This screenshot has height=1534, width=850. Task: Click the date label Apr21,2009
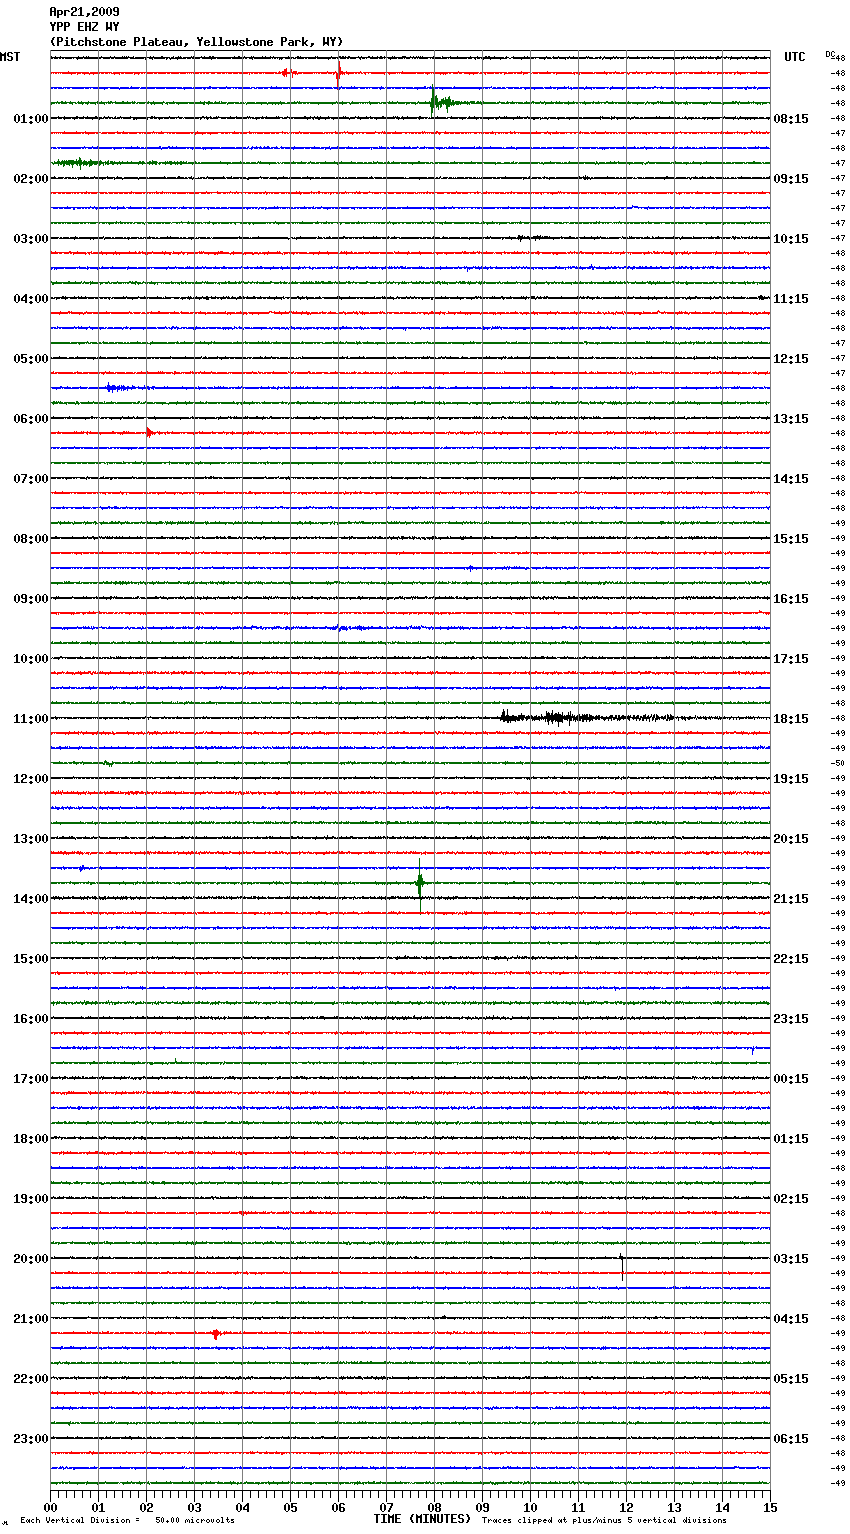(84, 12)
